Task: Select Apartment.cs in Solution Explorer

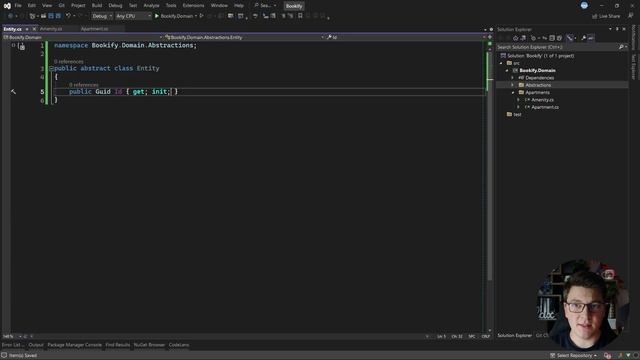Action: [x=545, y=107]
